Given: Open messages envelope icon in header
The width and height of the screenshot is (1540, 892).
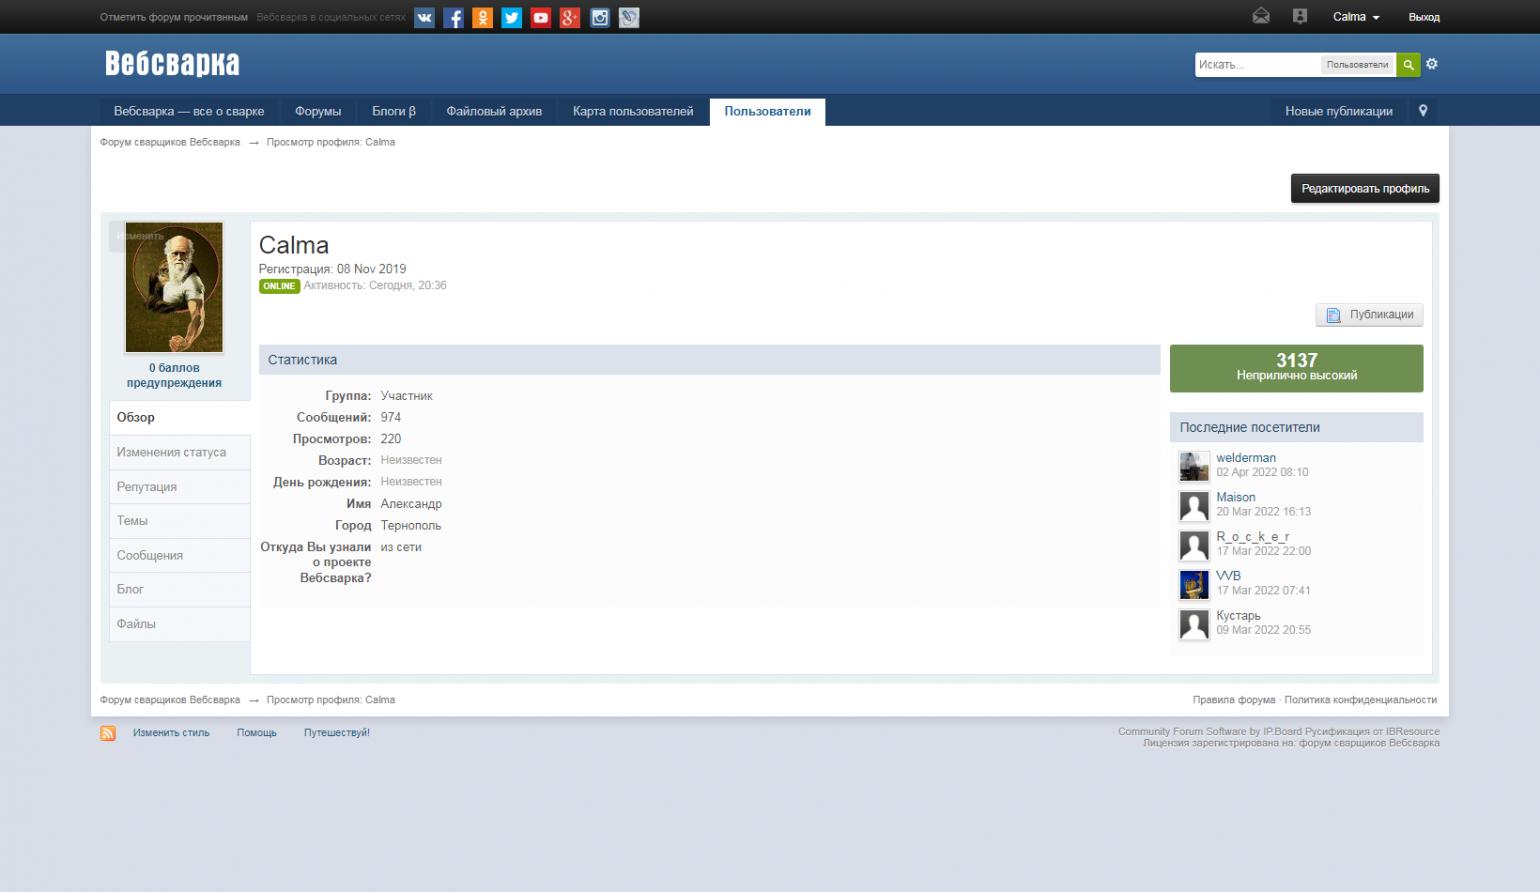Looking at the screenshot, I should click(1261, 16).
